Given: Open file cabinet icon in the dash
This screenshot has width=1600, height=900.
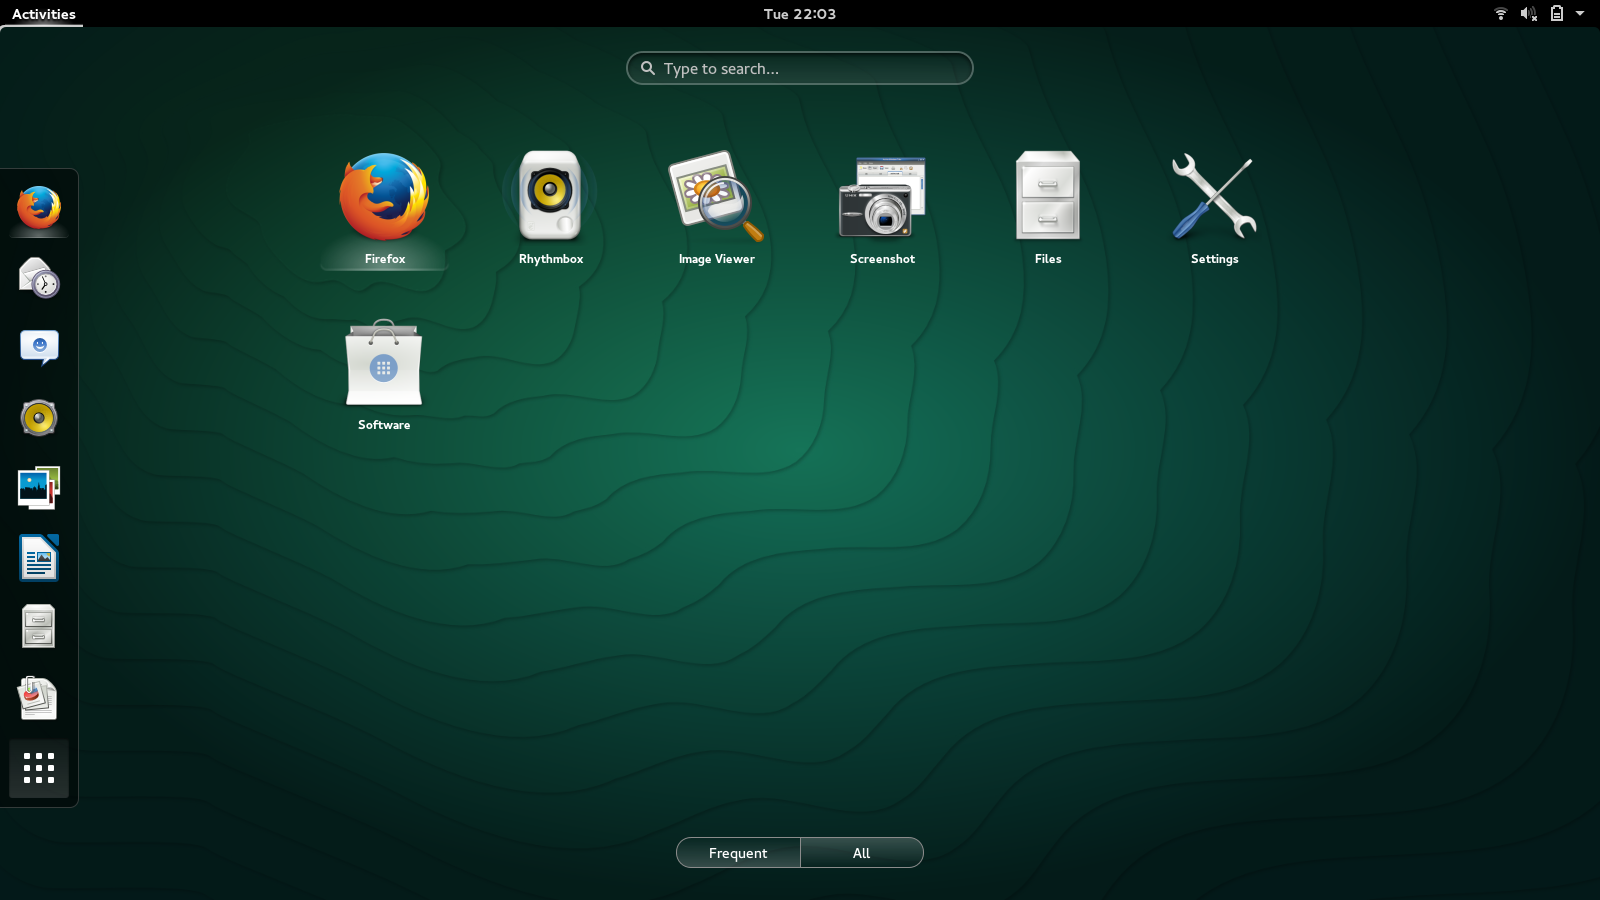Looking at the screenshot, I should point(39,627).
